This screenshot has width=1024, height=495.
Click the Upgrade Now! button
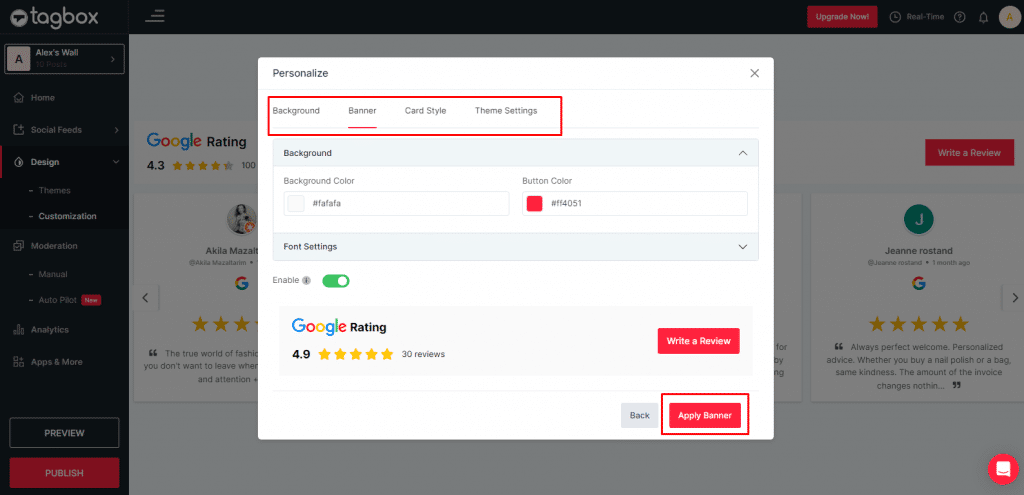(x=842, y=17)
